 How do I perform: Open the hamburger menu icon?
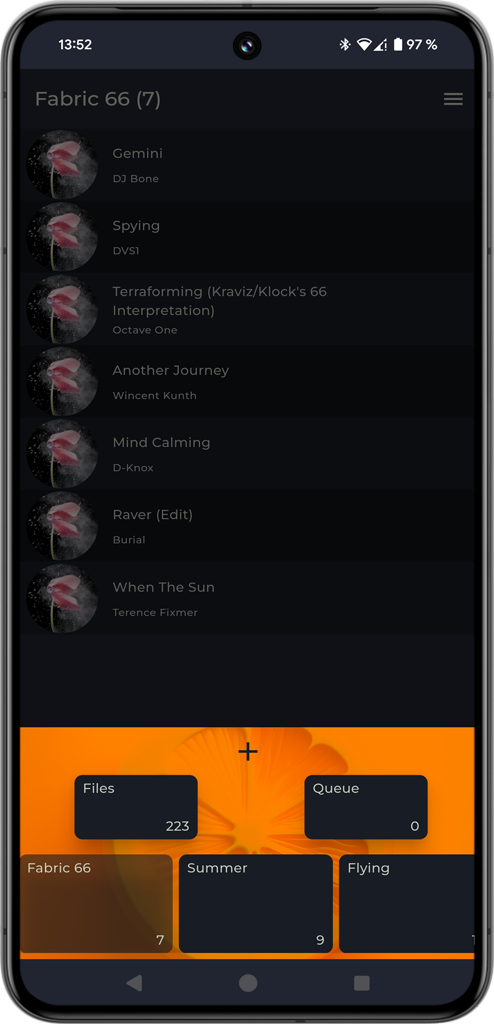pyautogui.click(x=453, y=99)
